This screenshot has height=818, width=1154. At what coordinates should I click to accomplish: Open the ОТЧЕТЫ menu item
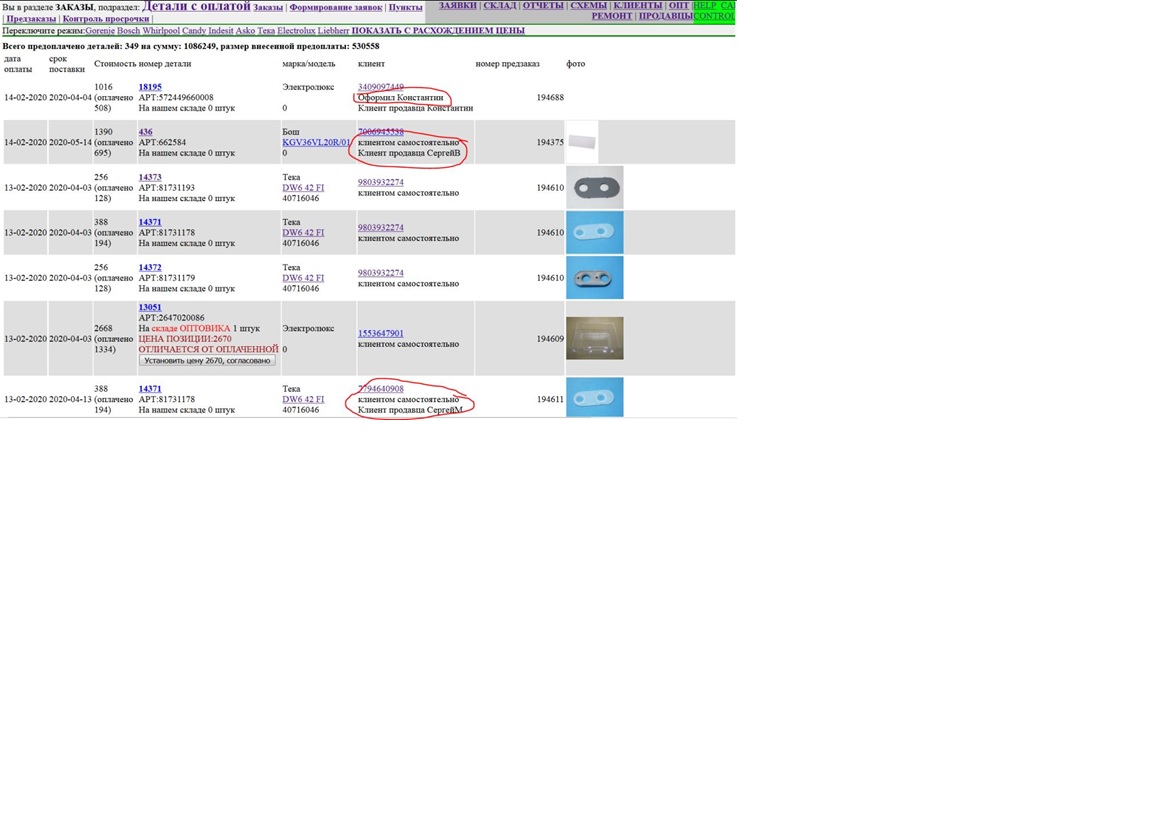click(x=543, y=6)
